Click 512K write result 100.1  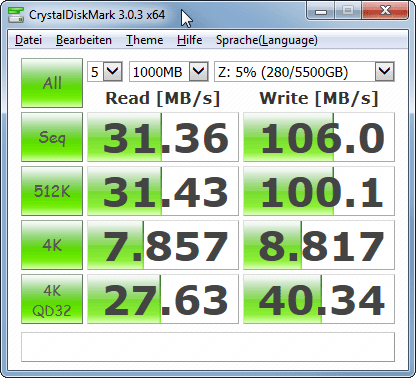(319, 191)
